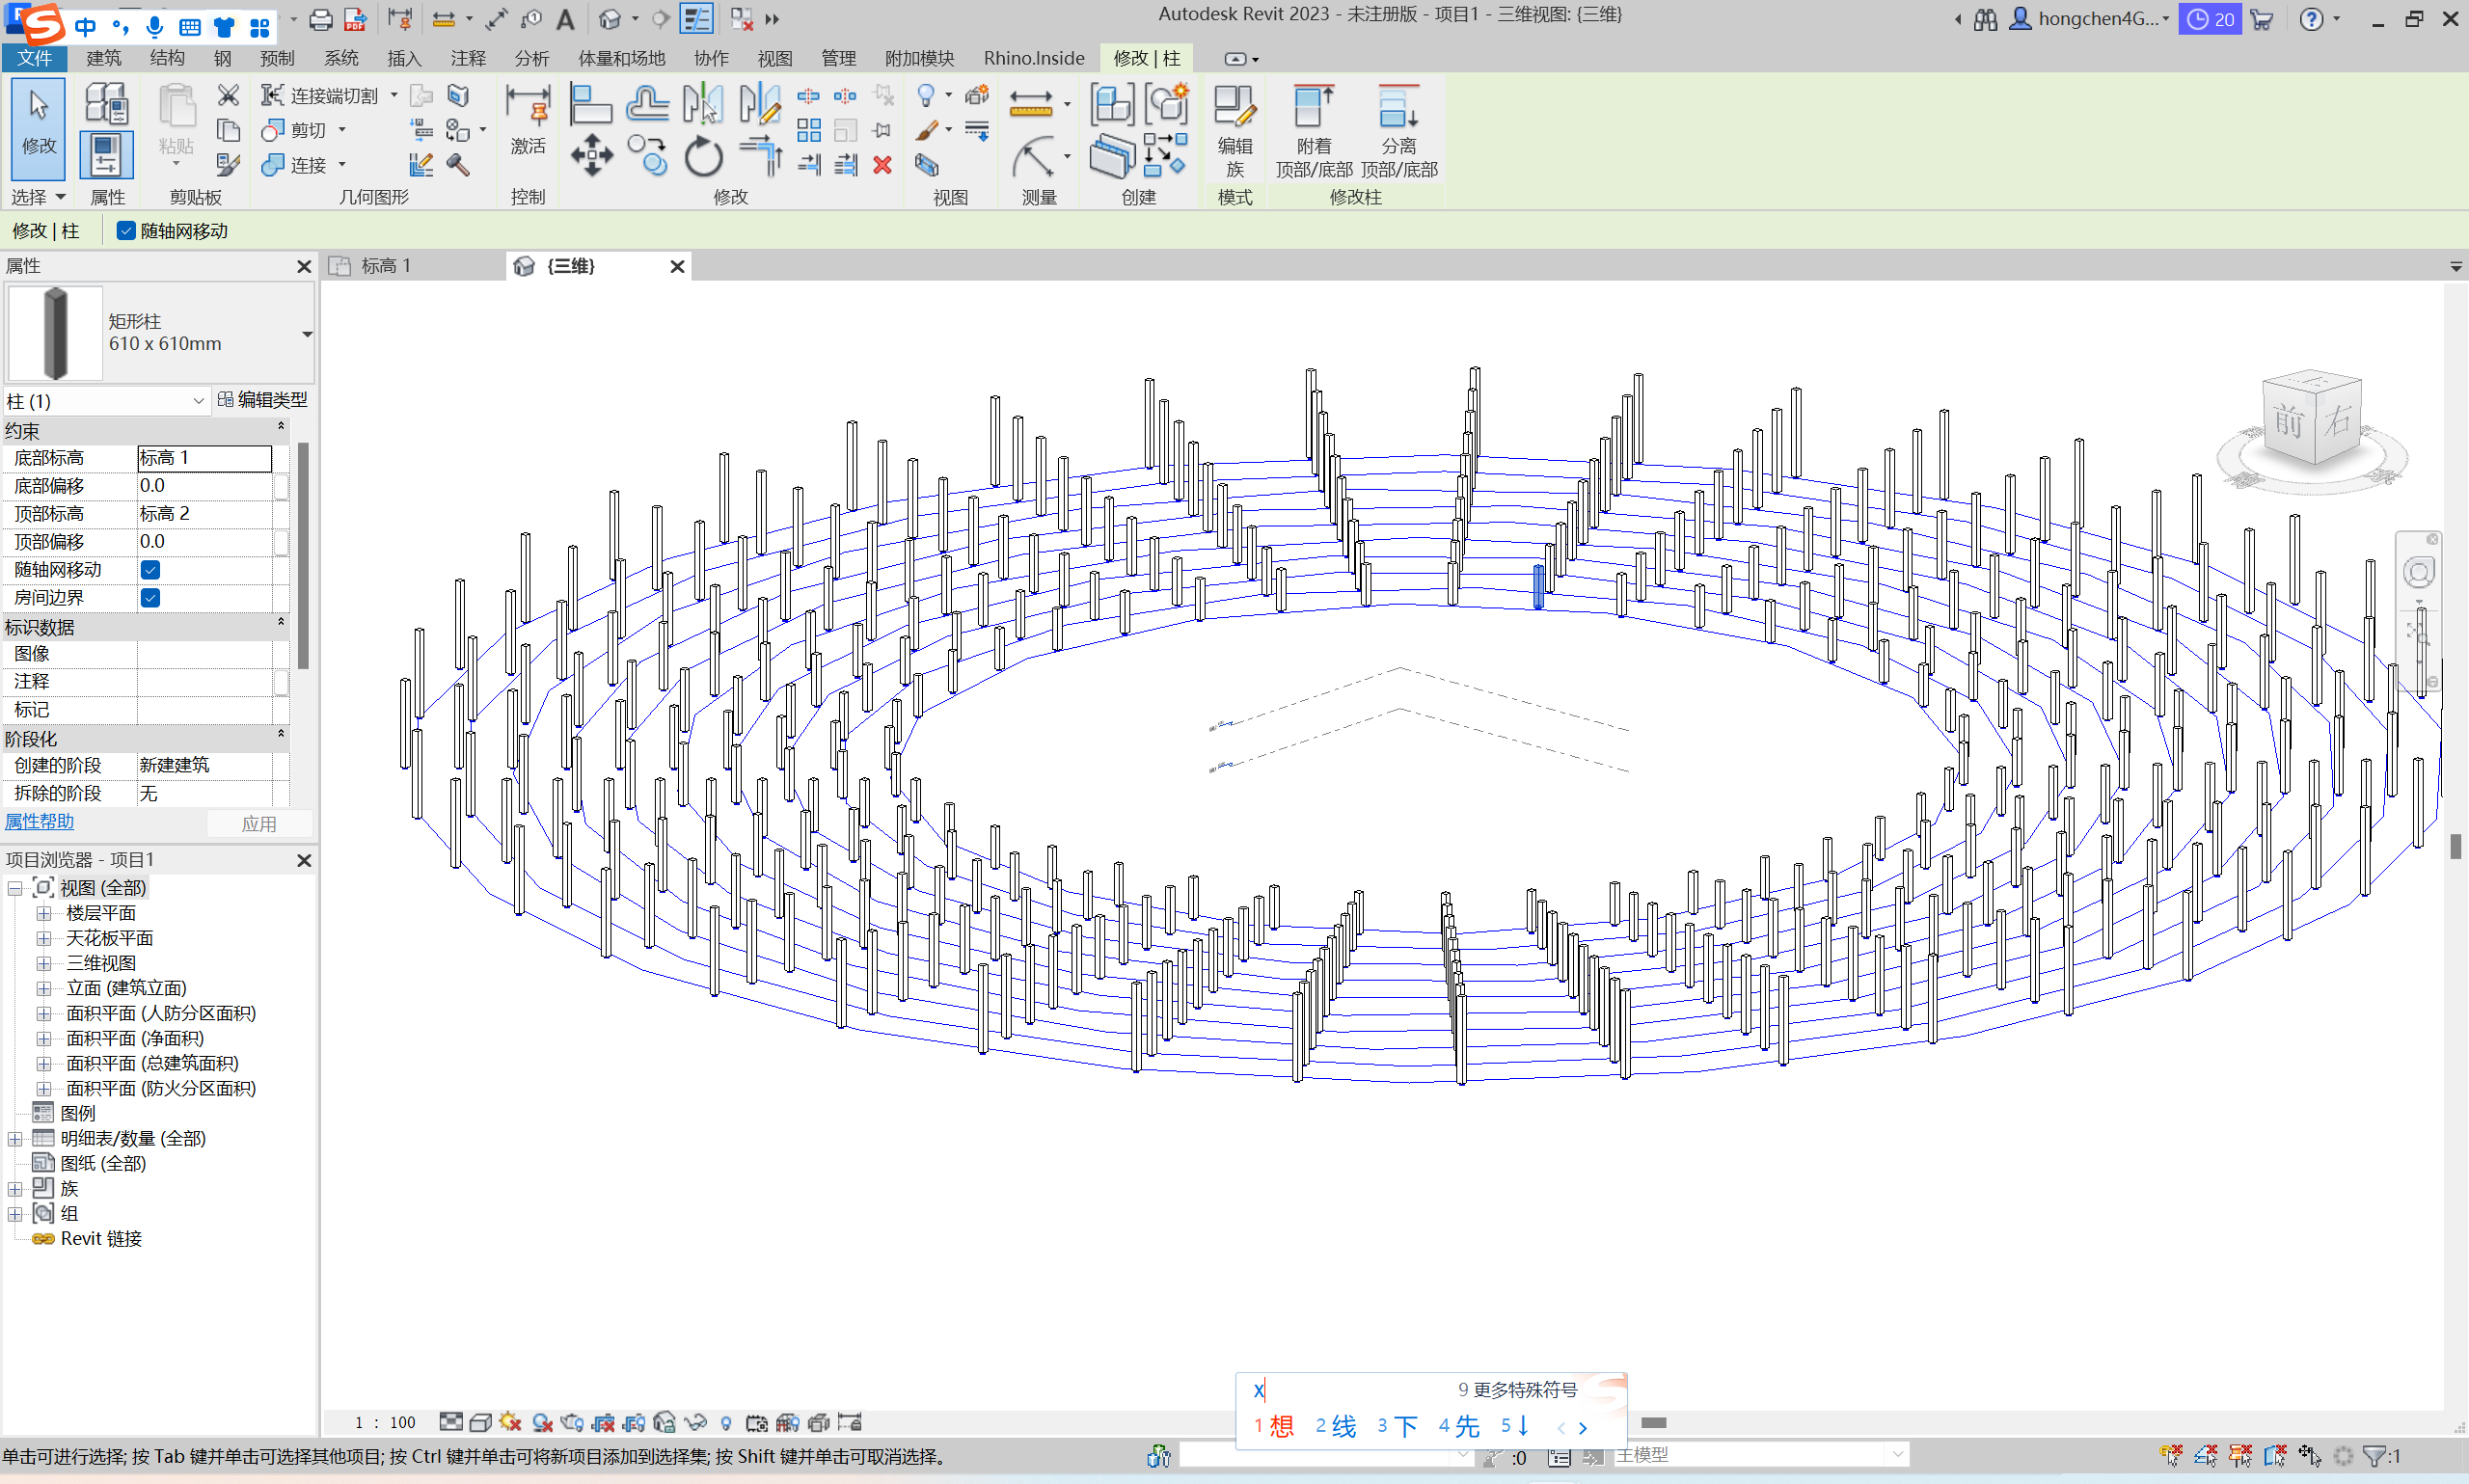Click the Offset tool icon
This screenshot has height=1484, width=2469.
pyautogui.click(x=648, y=104)
